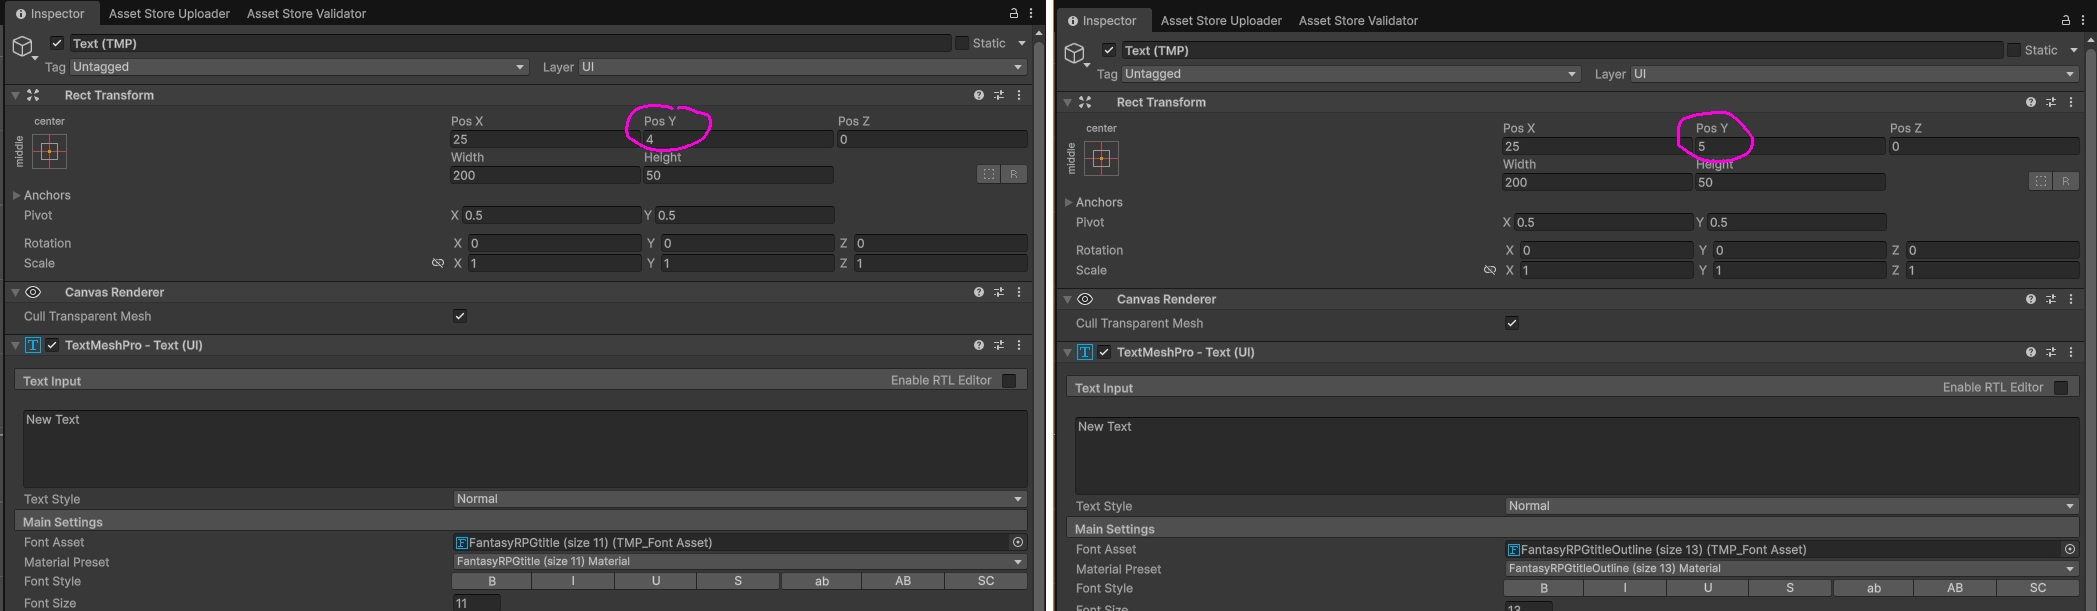Open Rect Transform help in left Inspector
The image size is (2097, 611).
coord(978,95)
